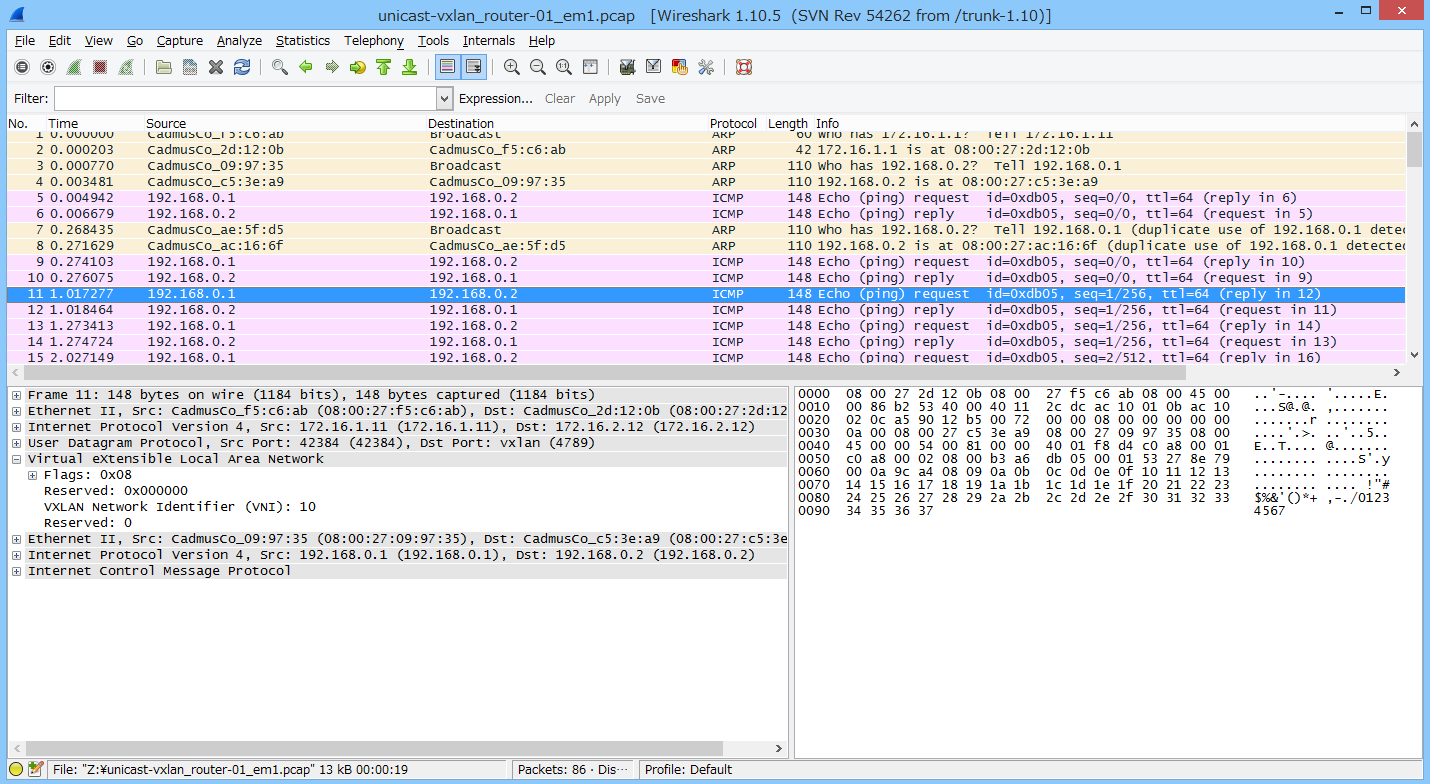1430x784 pixels.
Task: Start a new live capture
Action: [75, 67]
